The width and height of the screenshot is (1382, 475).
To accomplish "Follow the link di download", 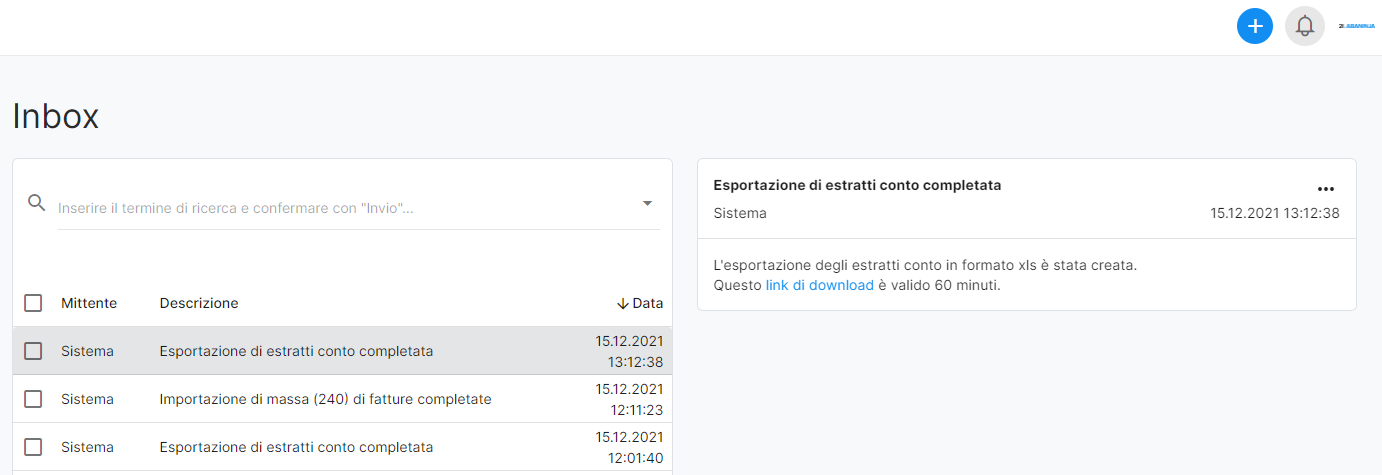I will [x=820, y=285].
